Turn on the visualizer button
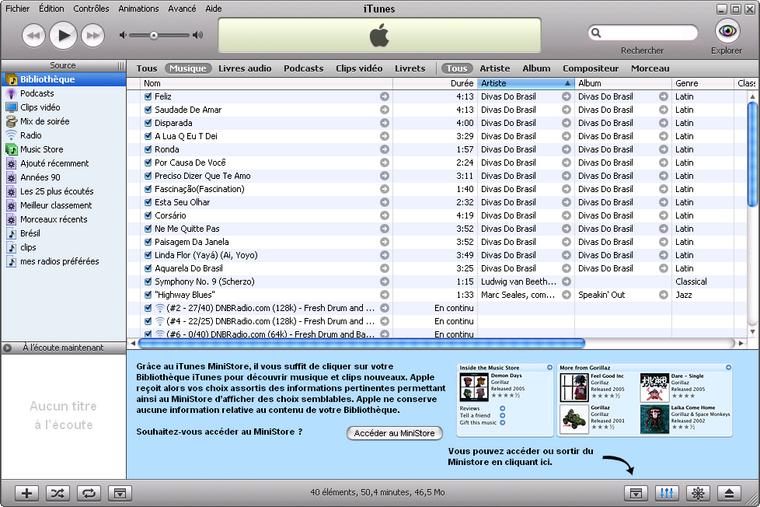The width and height of the screenshot is (760, 507). point(698,493)
